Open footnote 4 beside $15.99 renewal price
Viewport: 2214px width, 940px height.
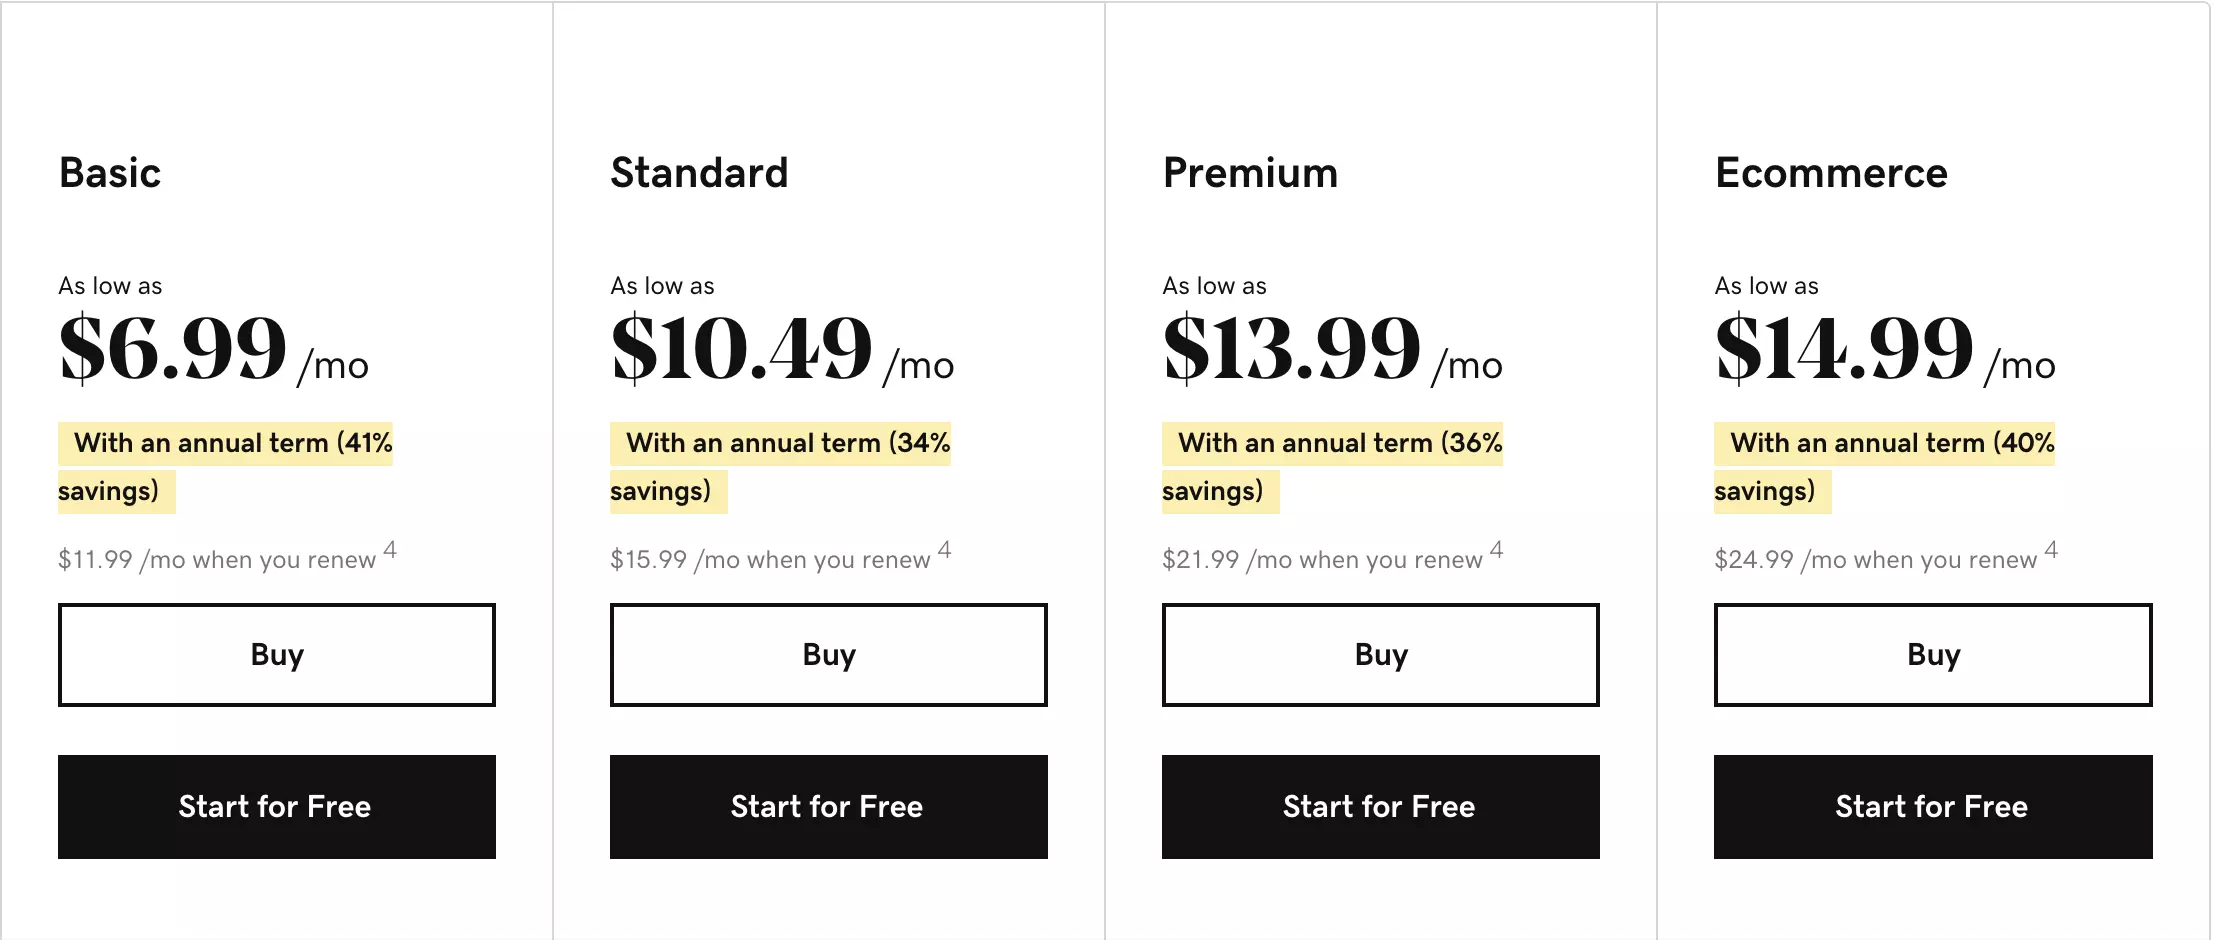click(x=944, y=550)
